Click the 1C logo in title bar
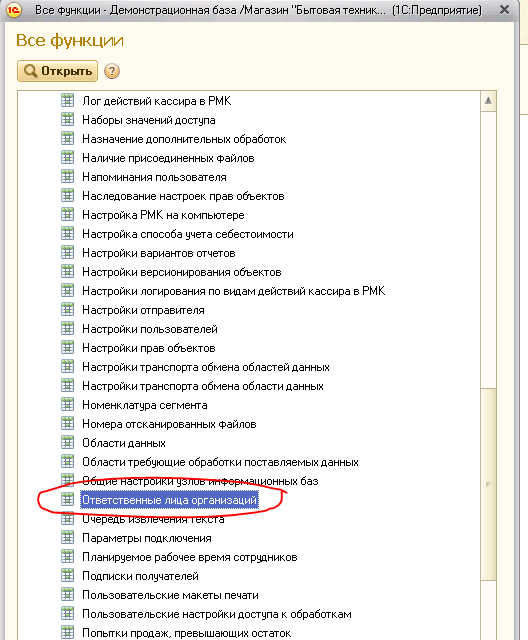This screenshot has width=528, height=640. [x=13, y=9]
